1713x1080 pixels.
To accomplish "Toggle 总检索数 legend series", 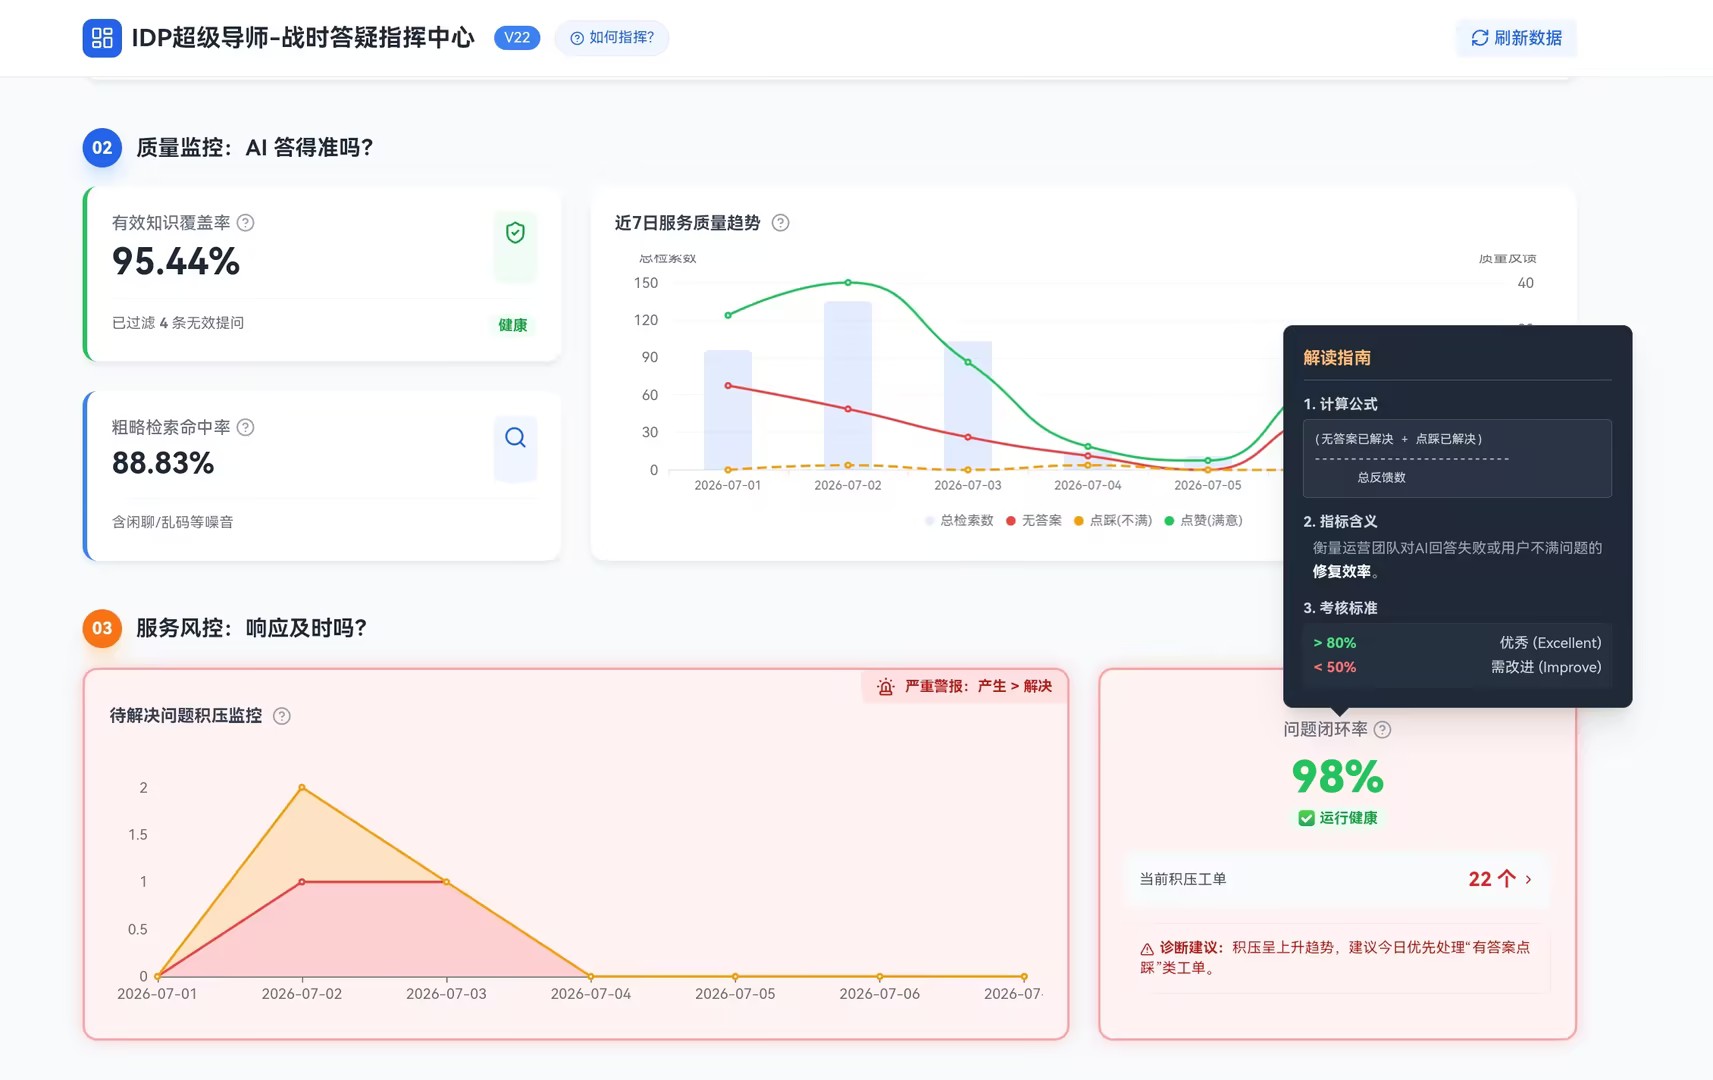I will click(x=959, y=520).
